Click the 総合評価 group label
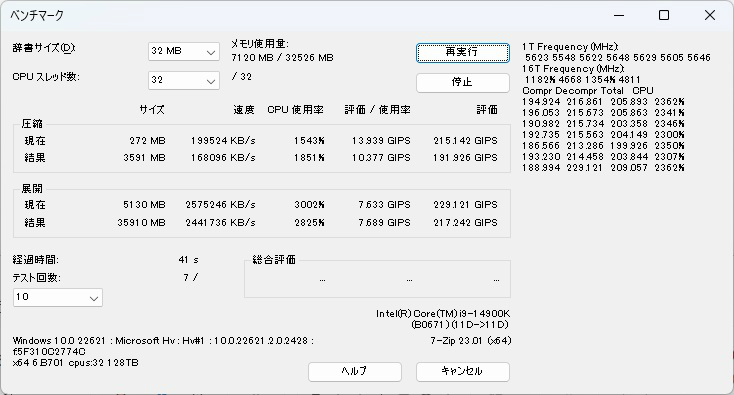 tap(274, 260)
